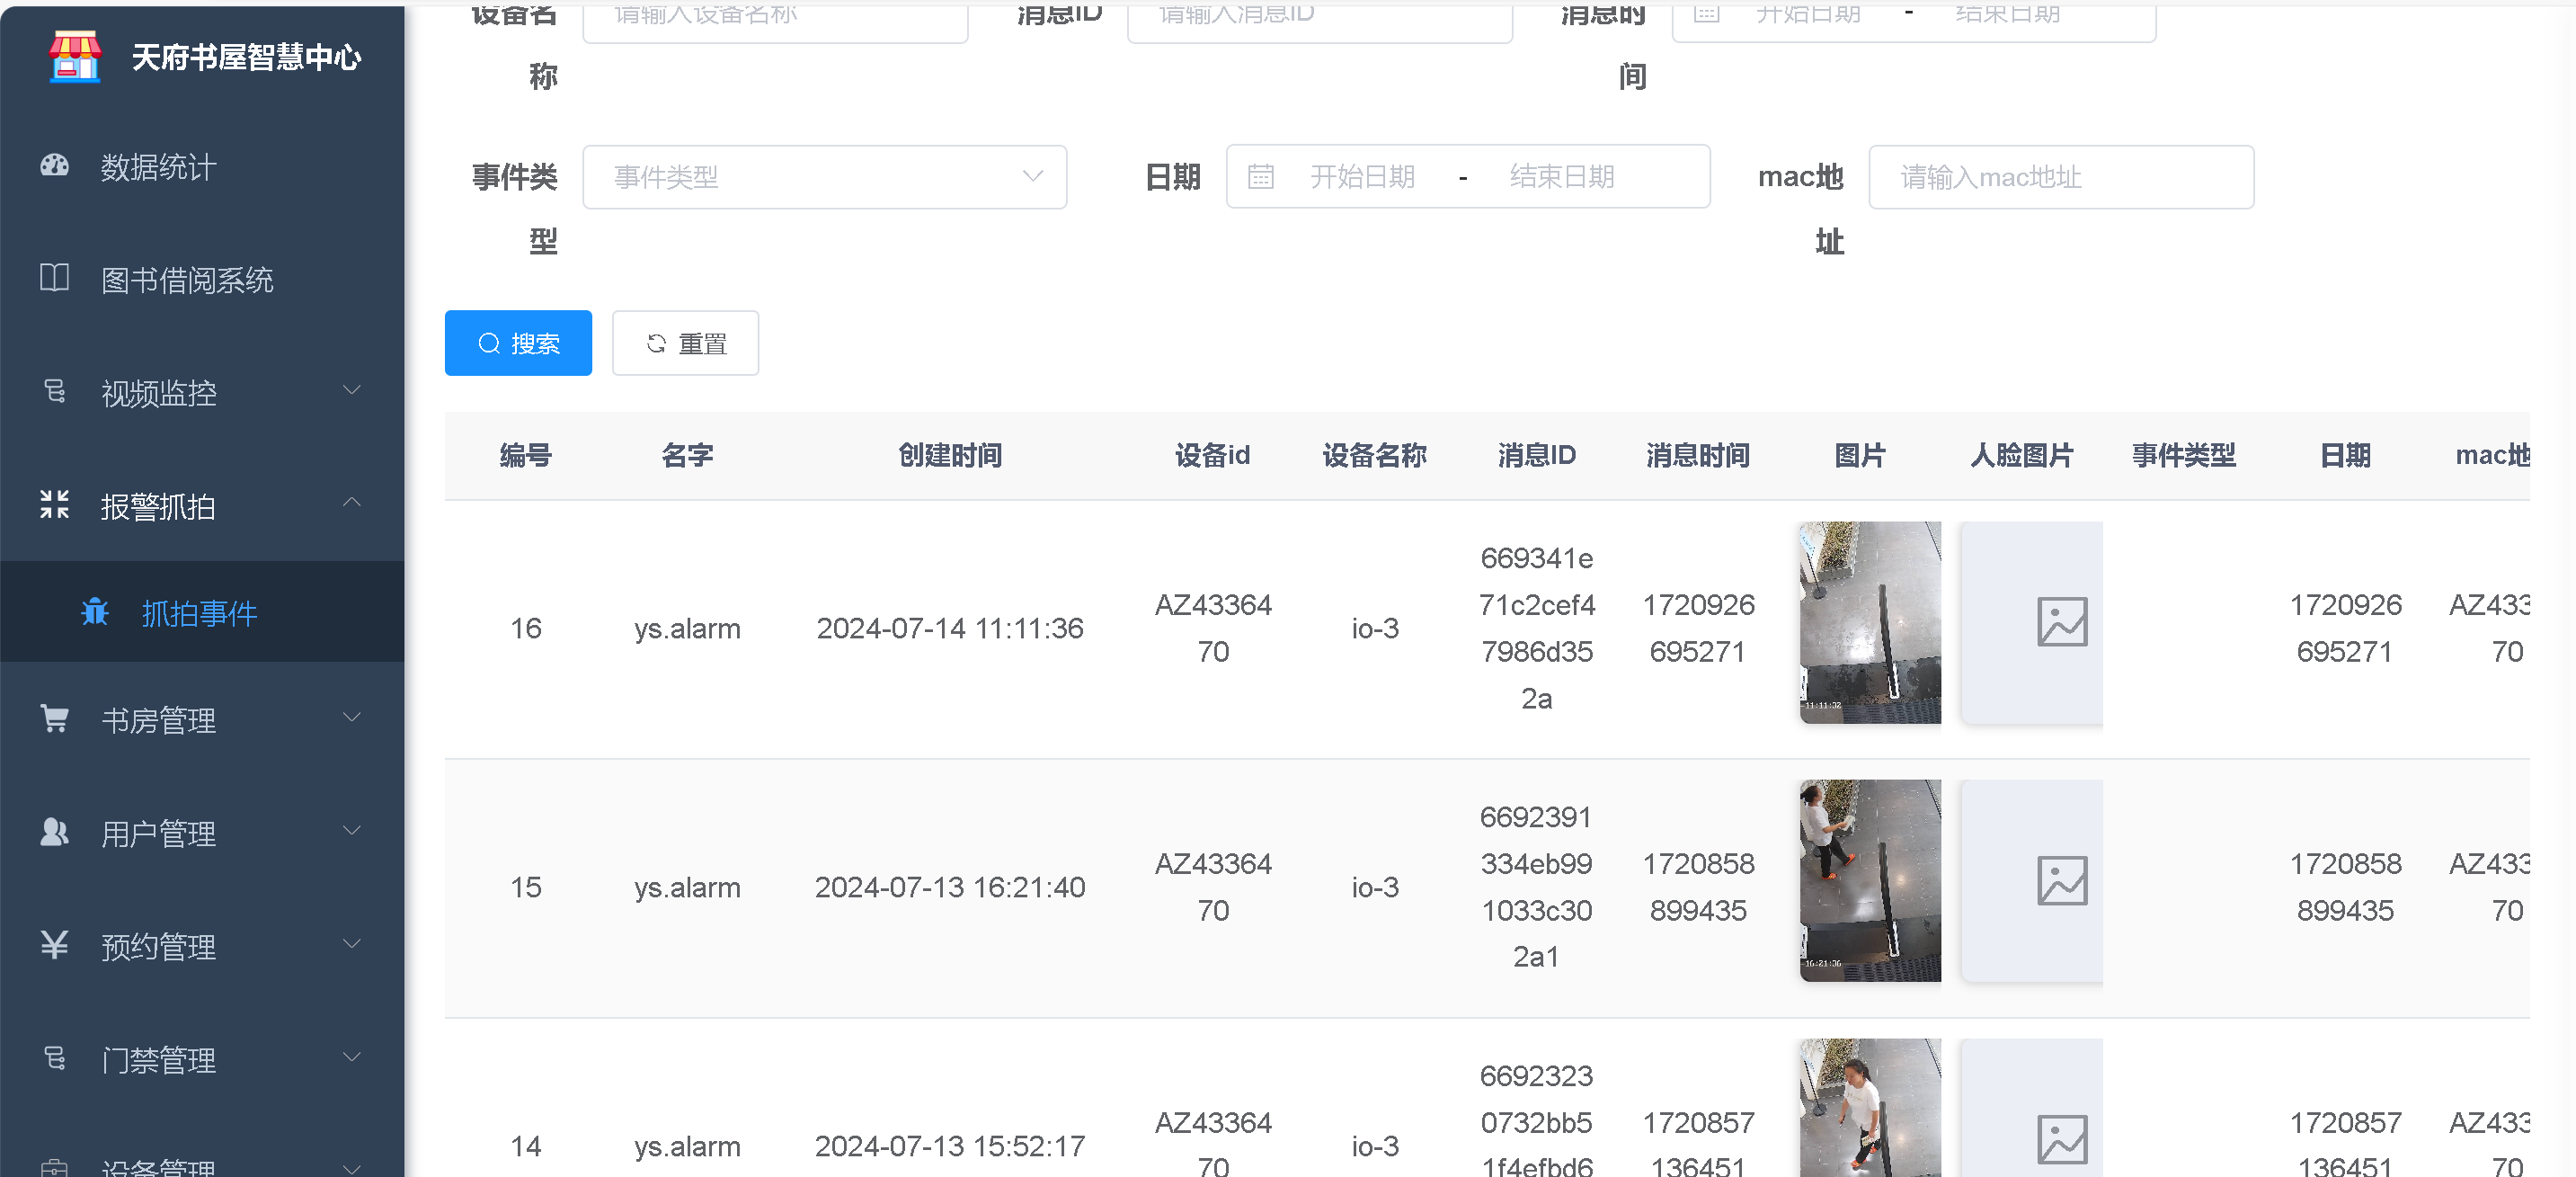Click the 结束日期 field in 日期 range
The height and width of the screenshot is (1177, 2576).
point(1562,177)
